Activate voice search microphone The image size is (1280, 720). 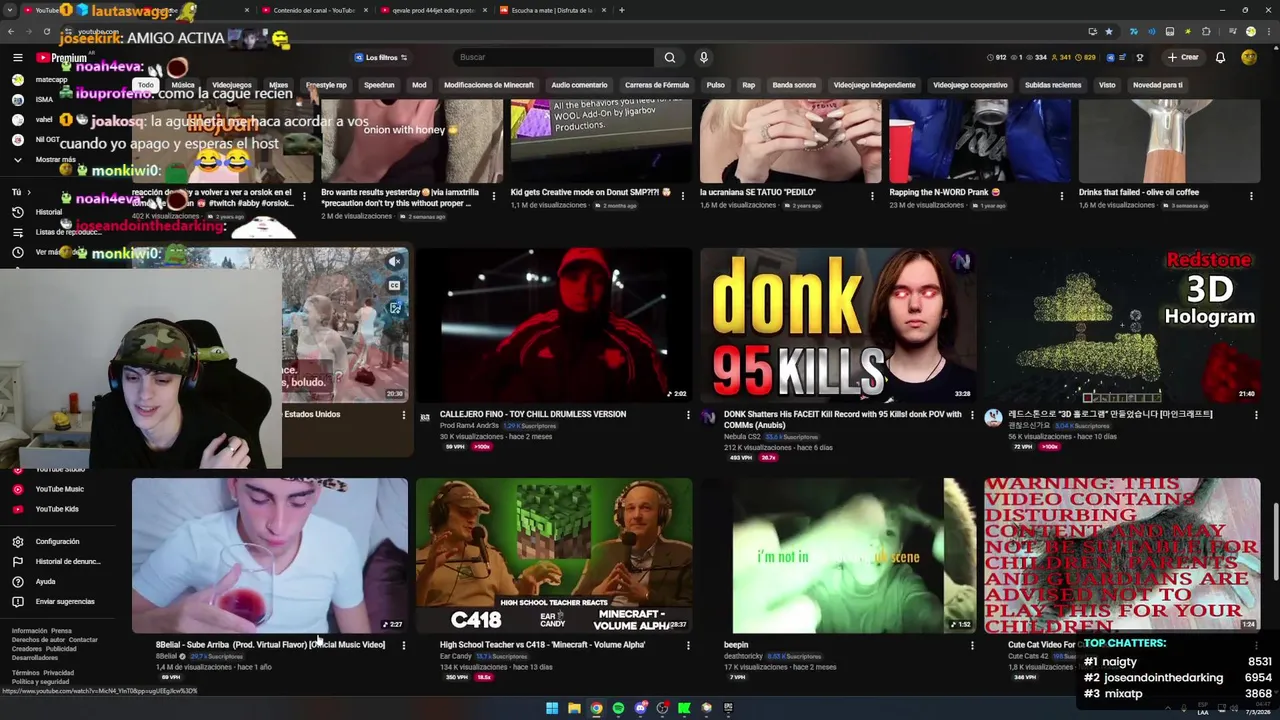coord(704,57)
